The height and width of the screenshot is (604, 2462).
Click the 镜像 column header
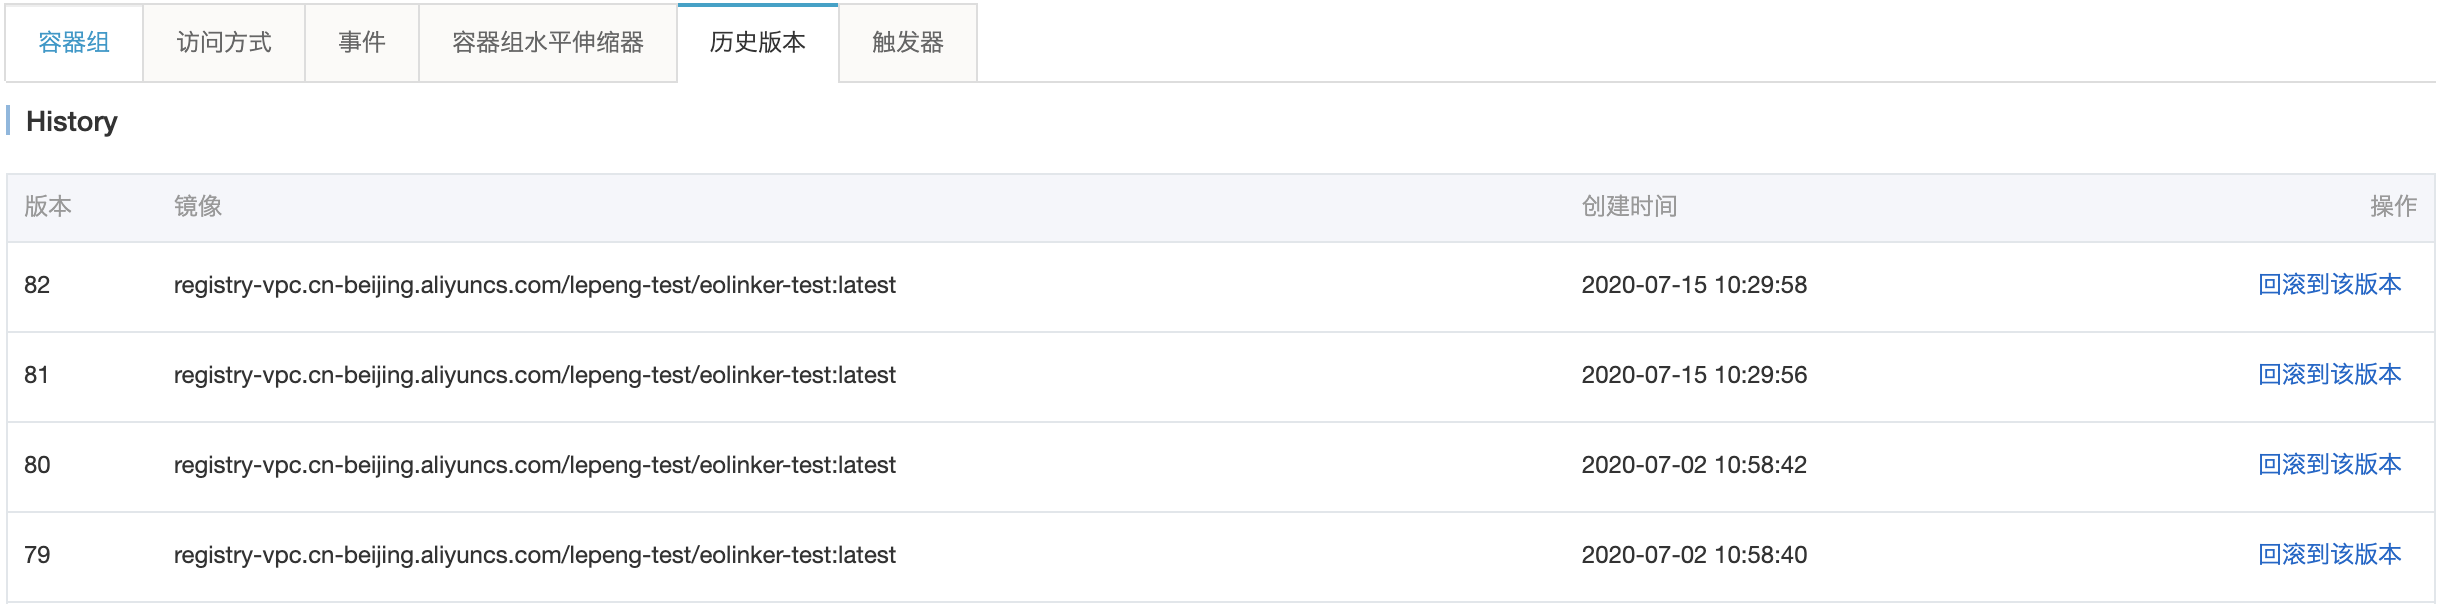click(x=198, y=206)
